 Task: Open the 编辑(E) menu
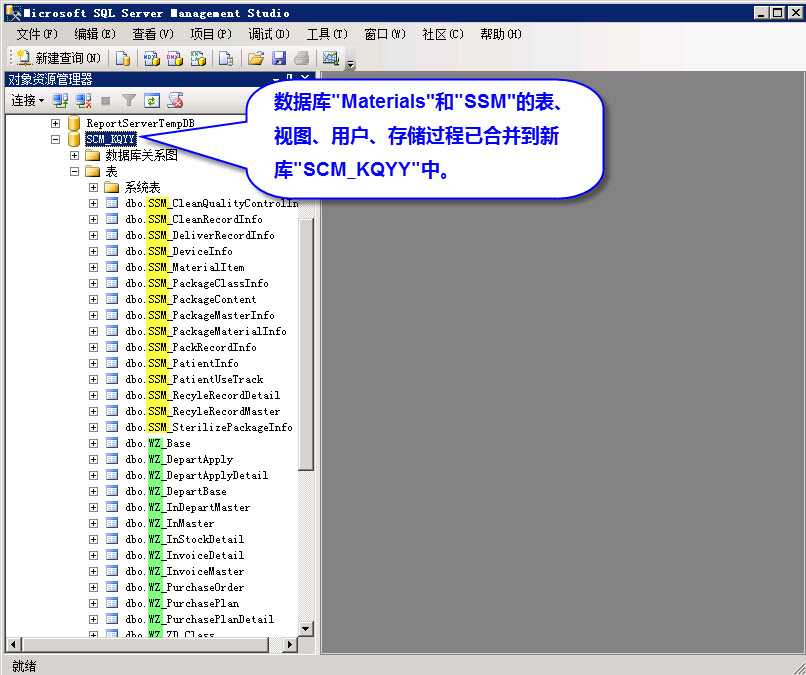(95, 34)
